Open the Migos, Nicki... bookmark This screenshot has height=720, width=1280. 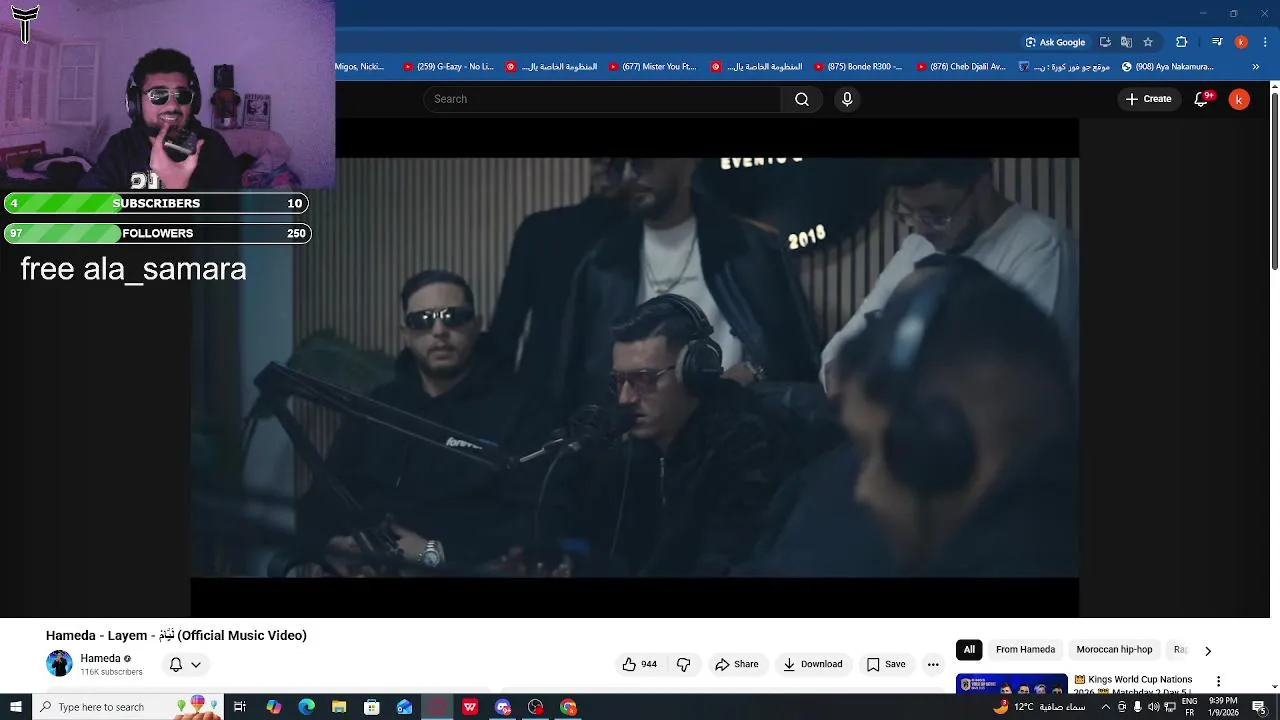tap(360, 67)
